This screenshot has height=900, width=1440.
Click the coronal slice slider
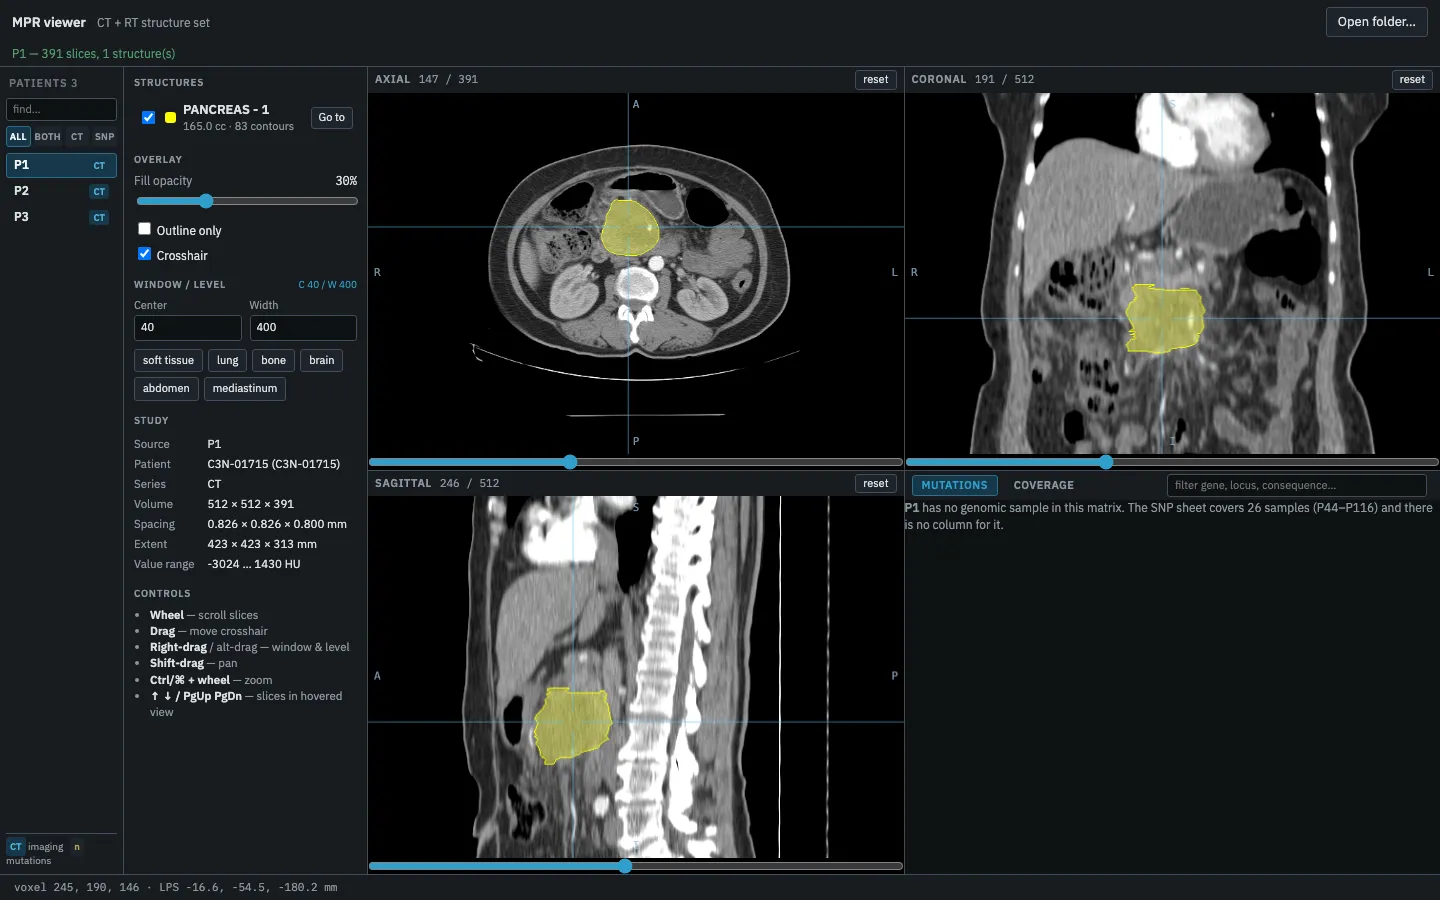(x=1172, y=462)
